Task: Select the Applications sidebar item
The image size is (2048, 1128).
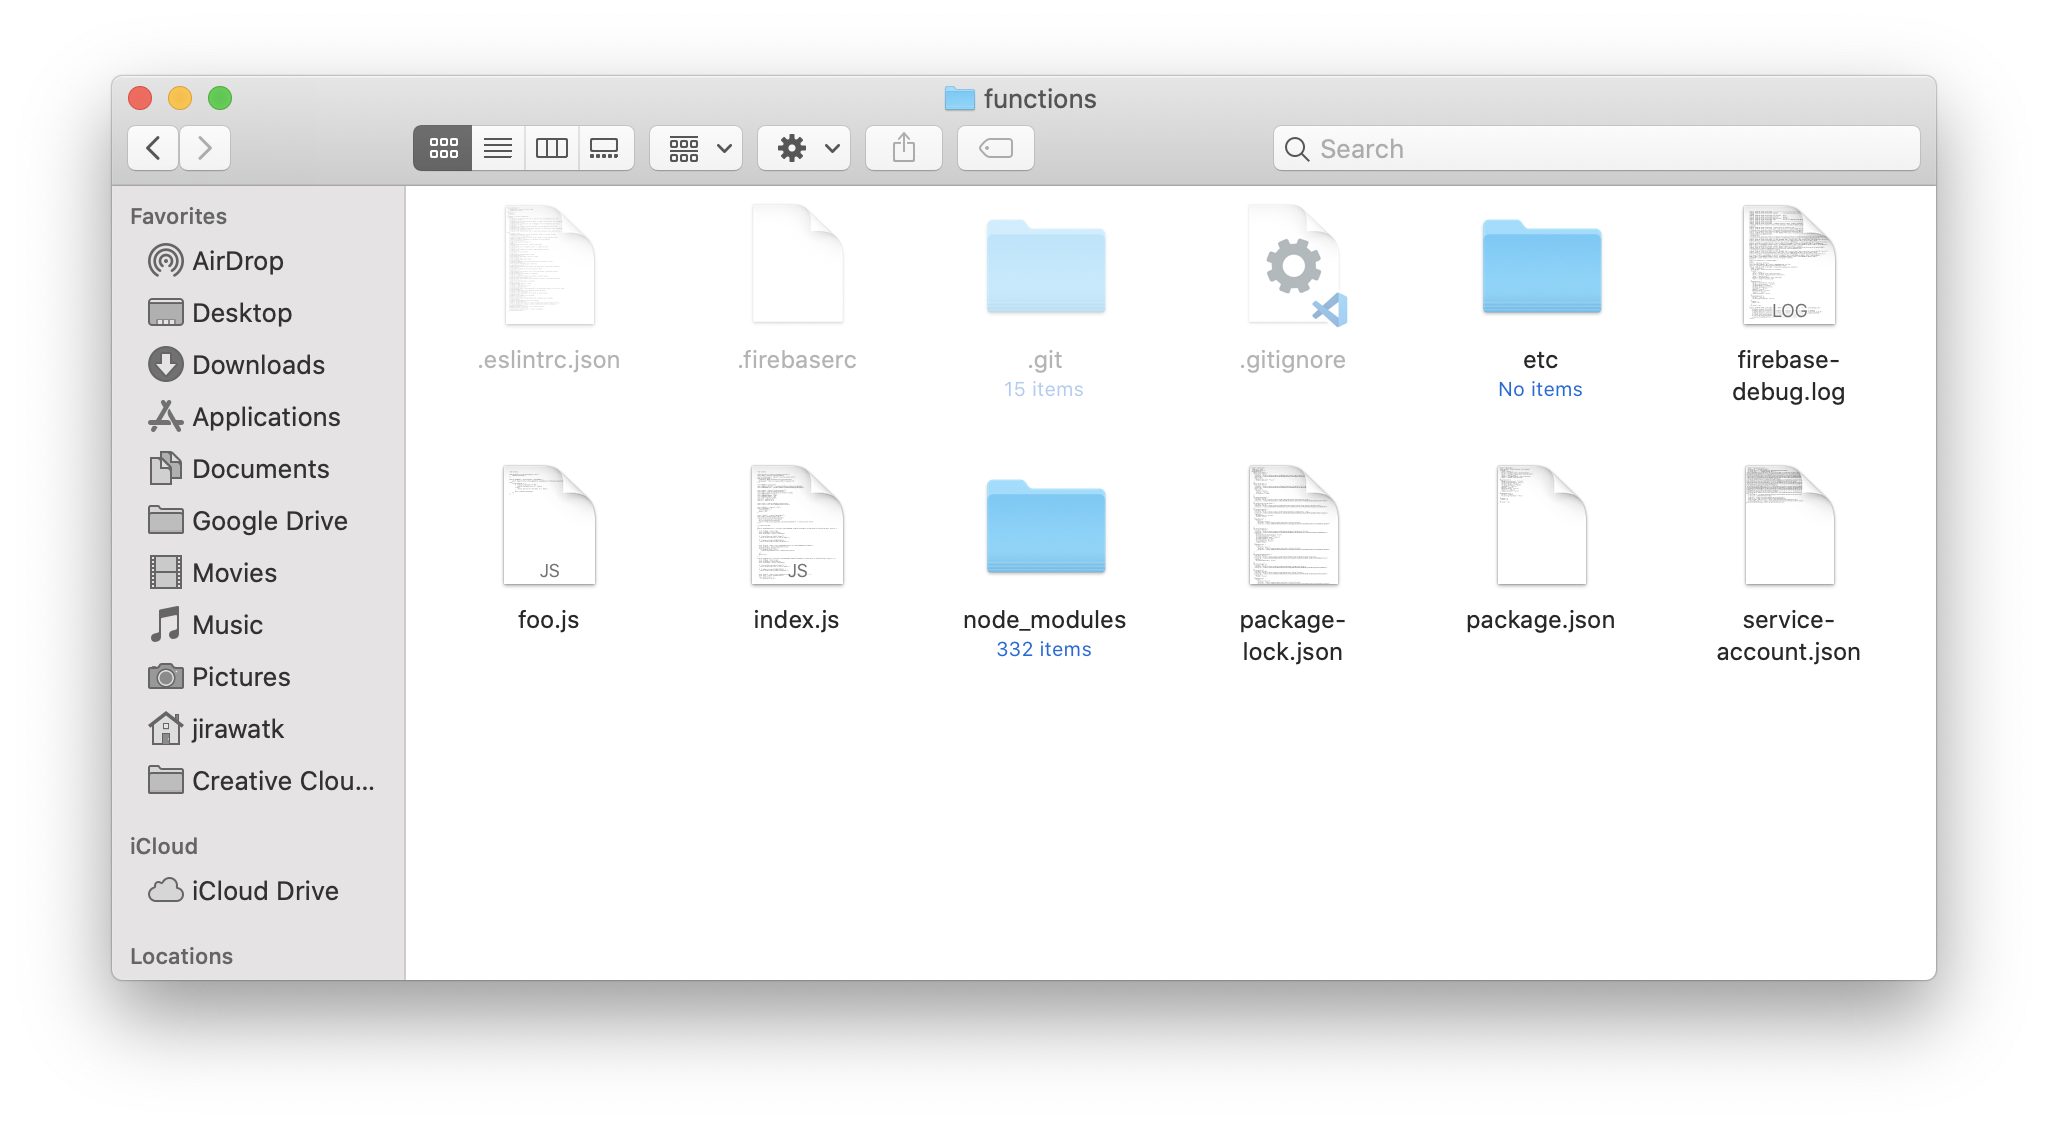Action: (x=265, y=417)
